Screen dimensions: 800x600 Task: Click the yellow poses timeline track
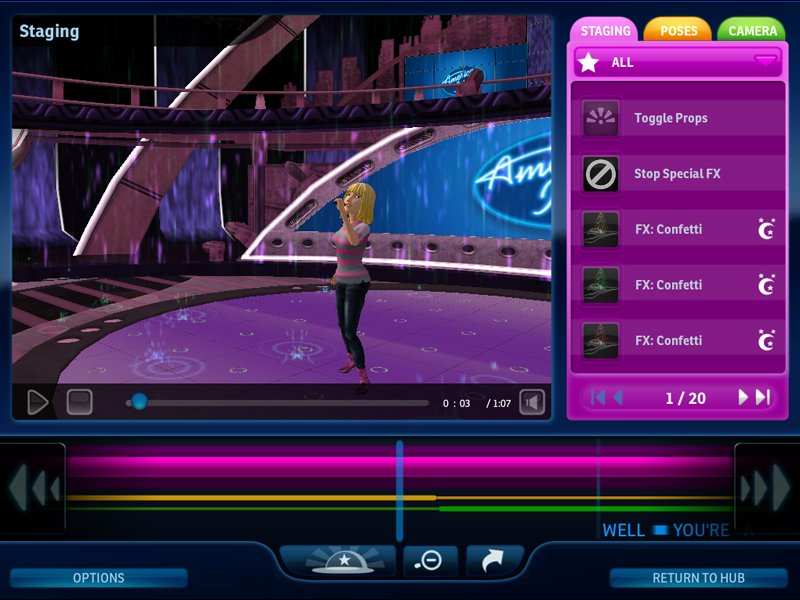[399, 497]
